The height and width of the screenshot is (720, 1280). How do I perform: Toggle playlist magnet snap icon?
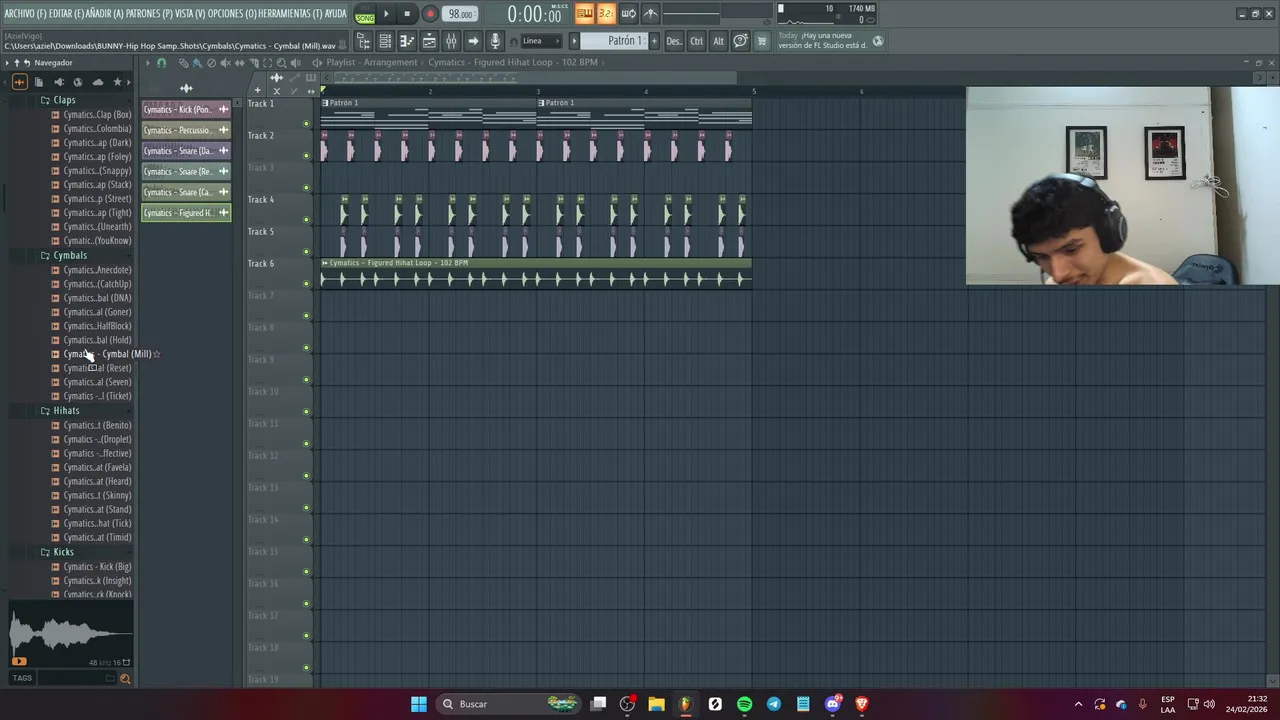[161, 63]
